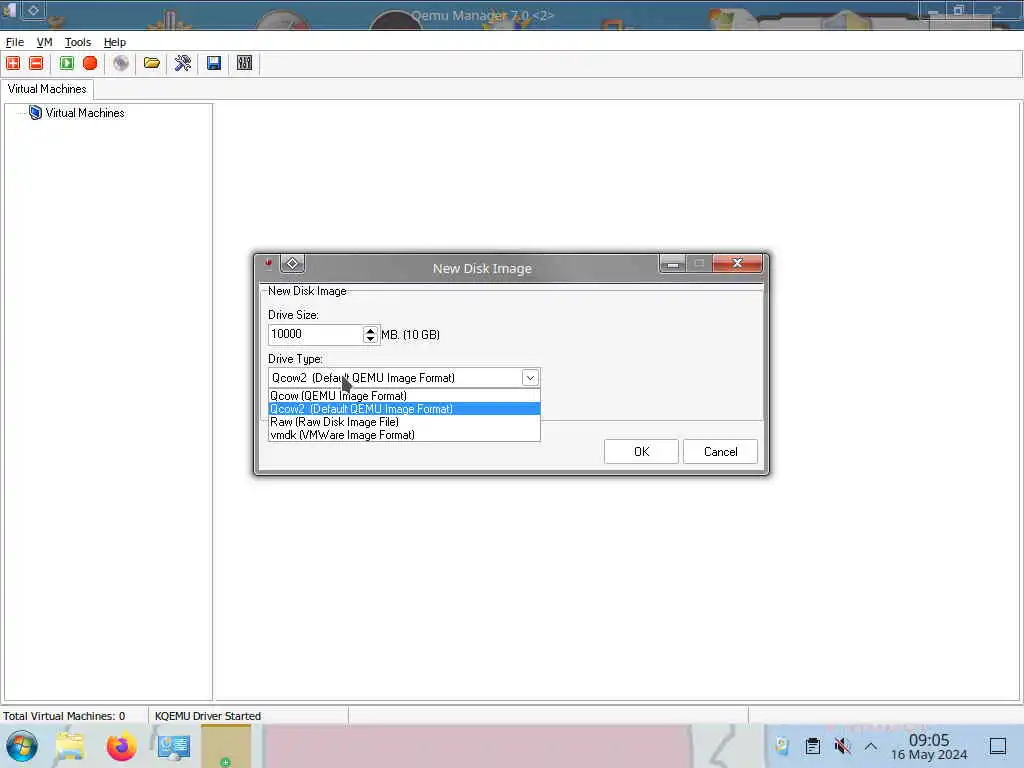1024x768 pixels.
Task: Decrease drive size with down spinner arrow
Action: tap(370, 339)
